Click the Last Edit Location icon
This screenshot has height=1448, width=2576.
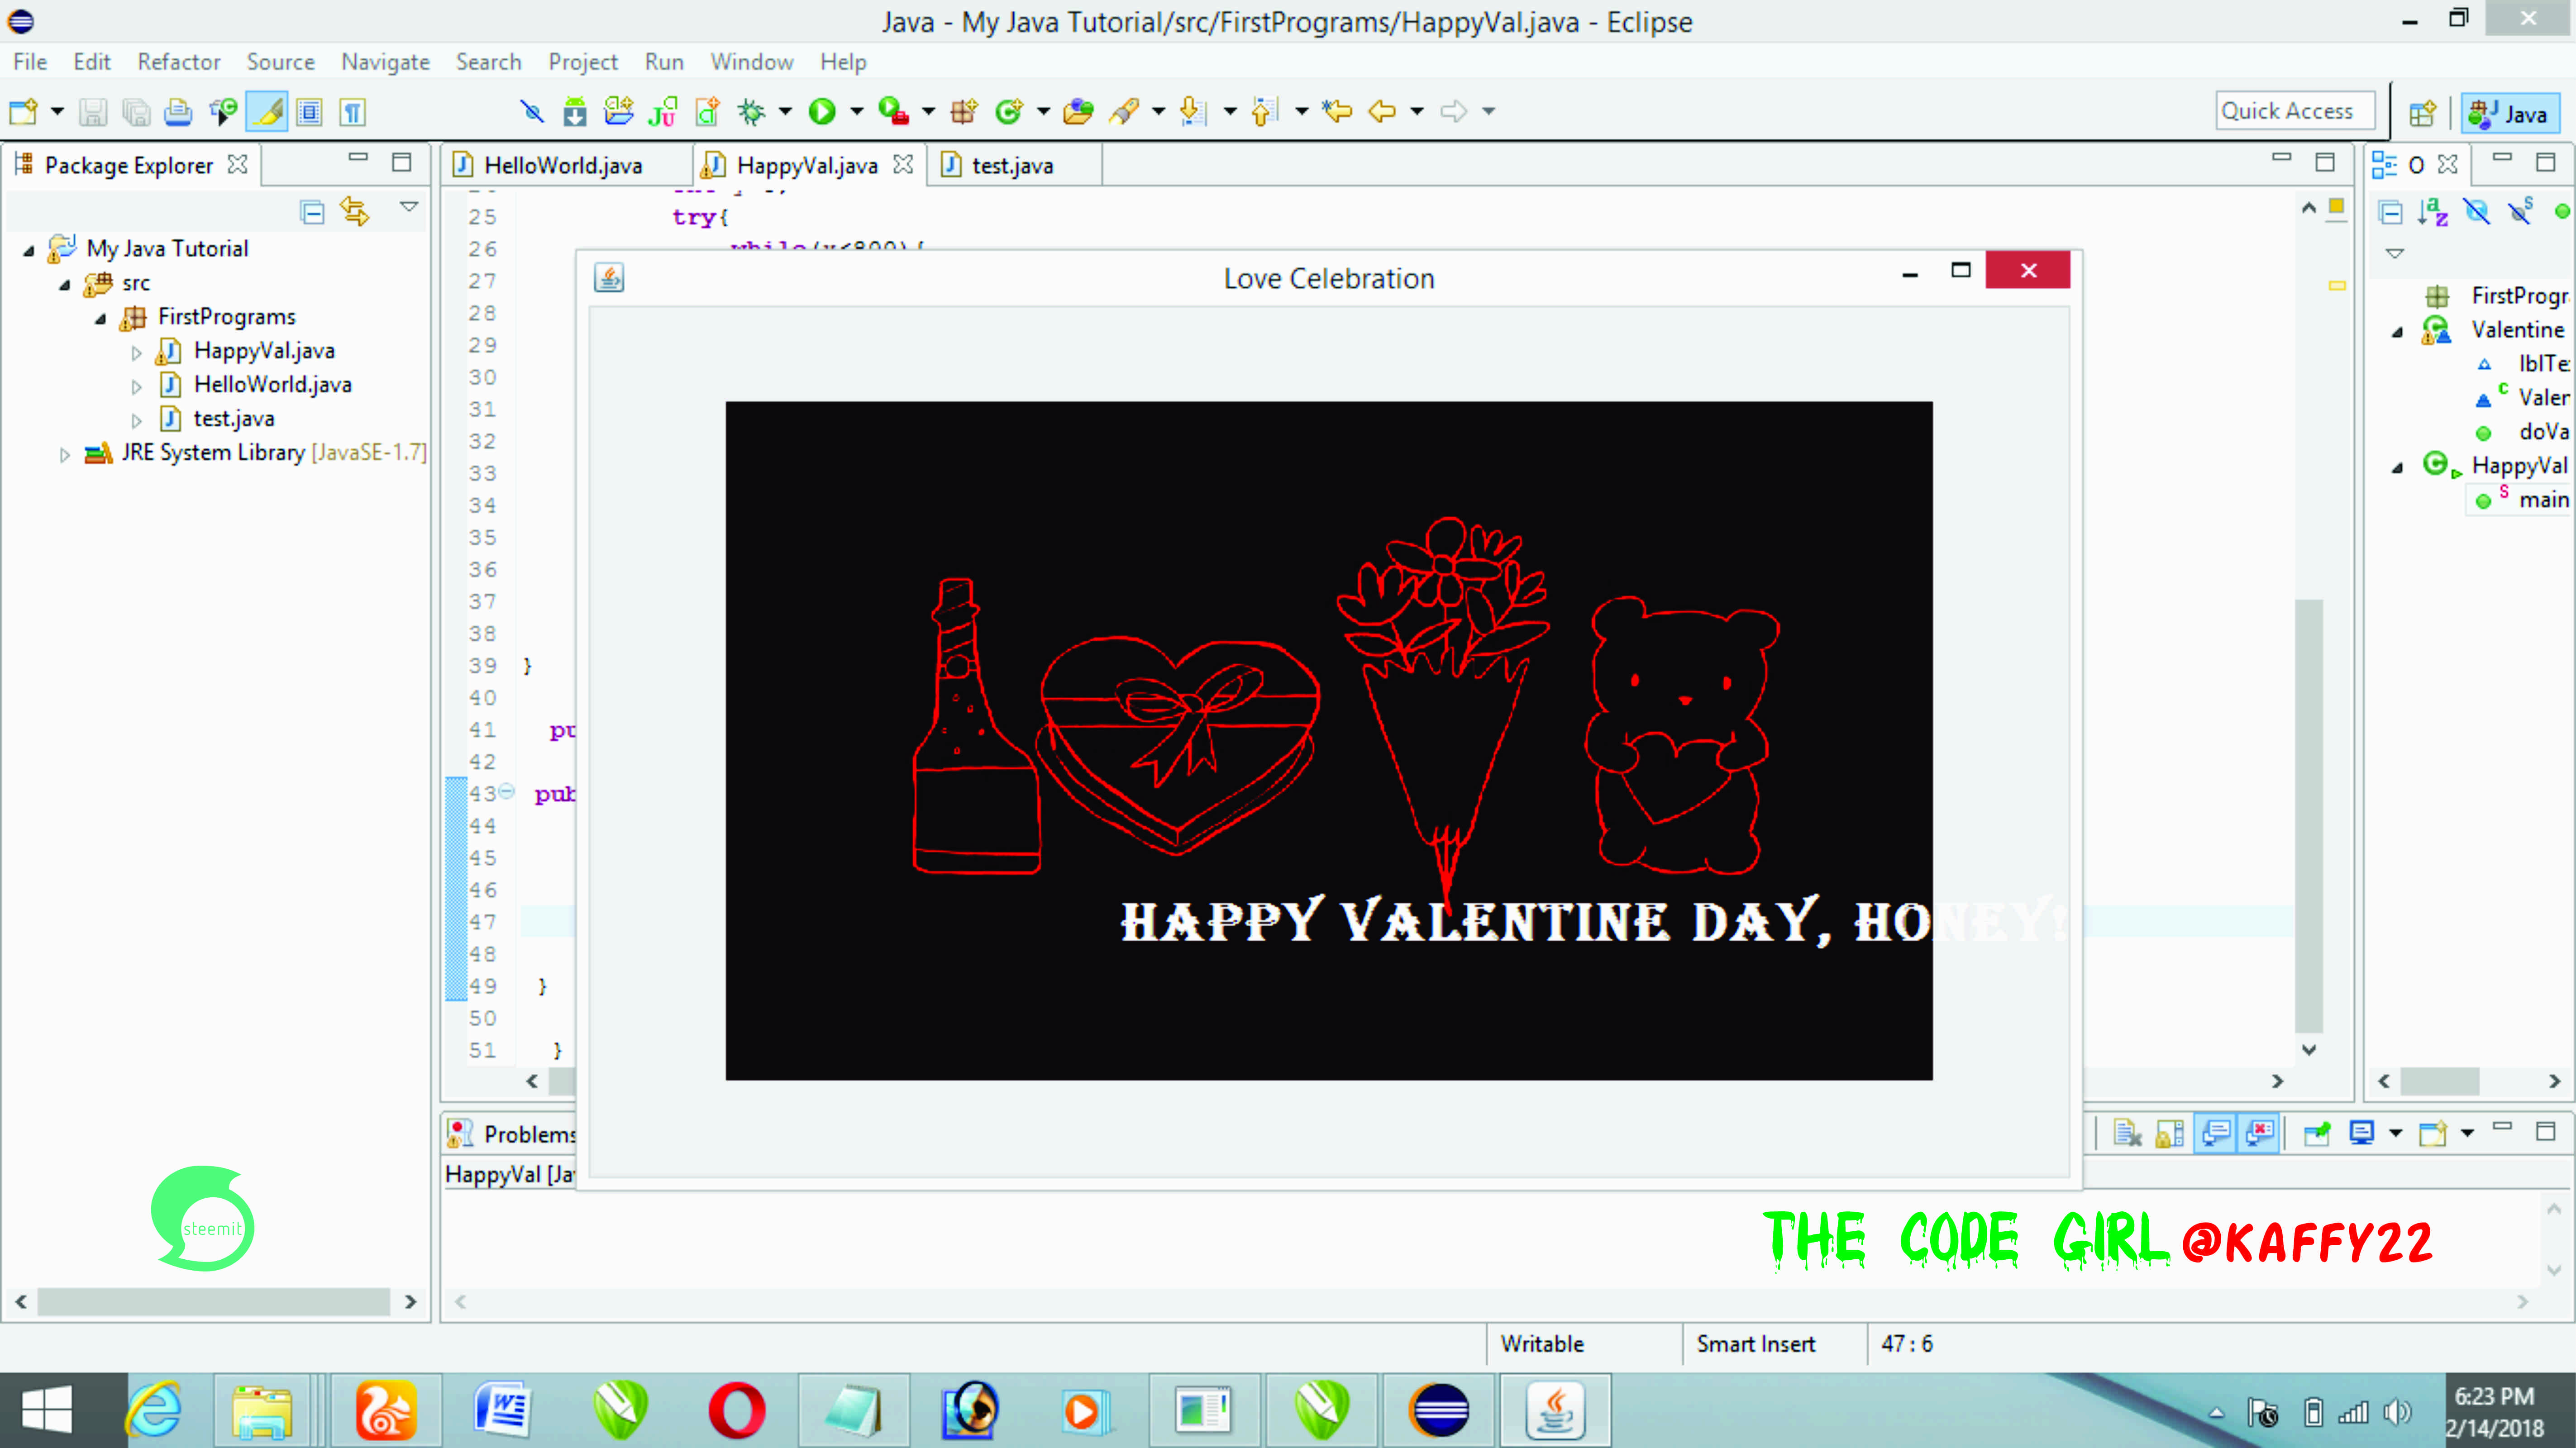click(1337, 111)
